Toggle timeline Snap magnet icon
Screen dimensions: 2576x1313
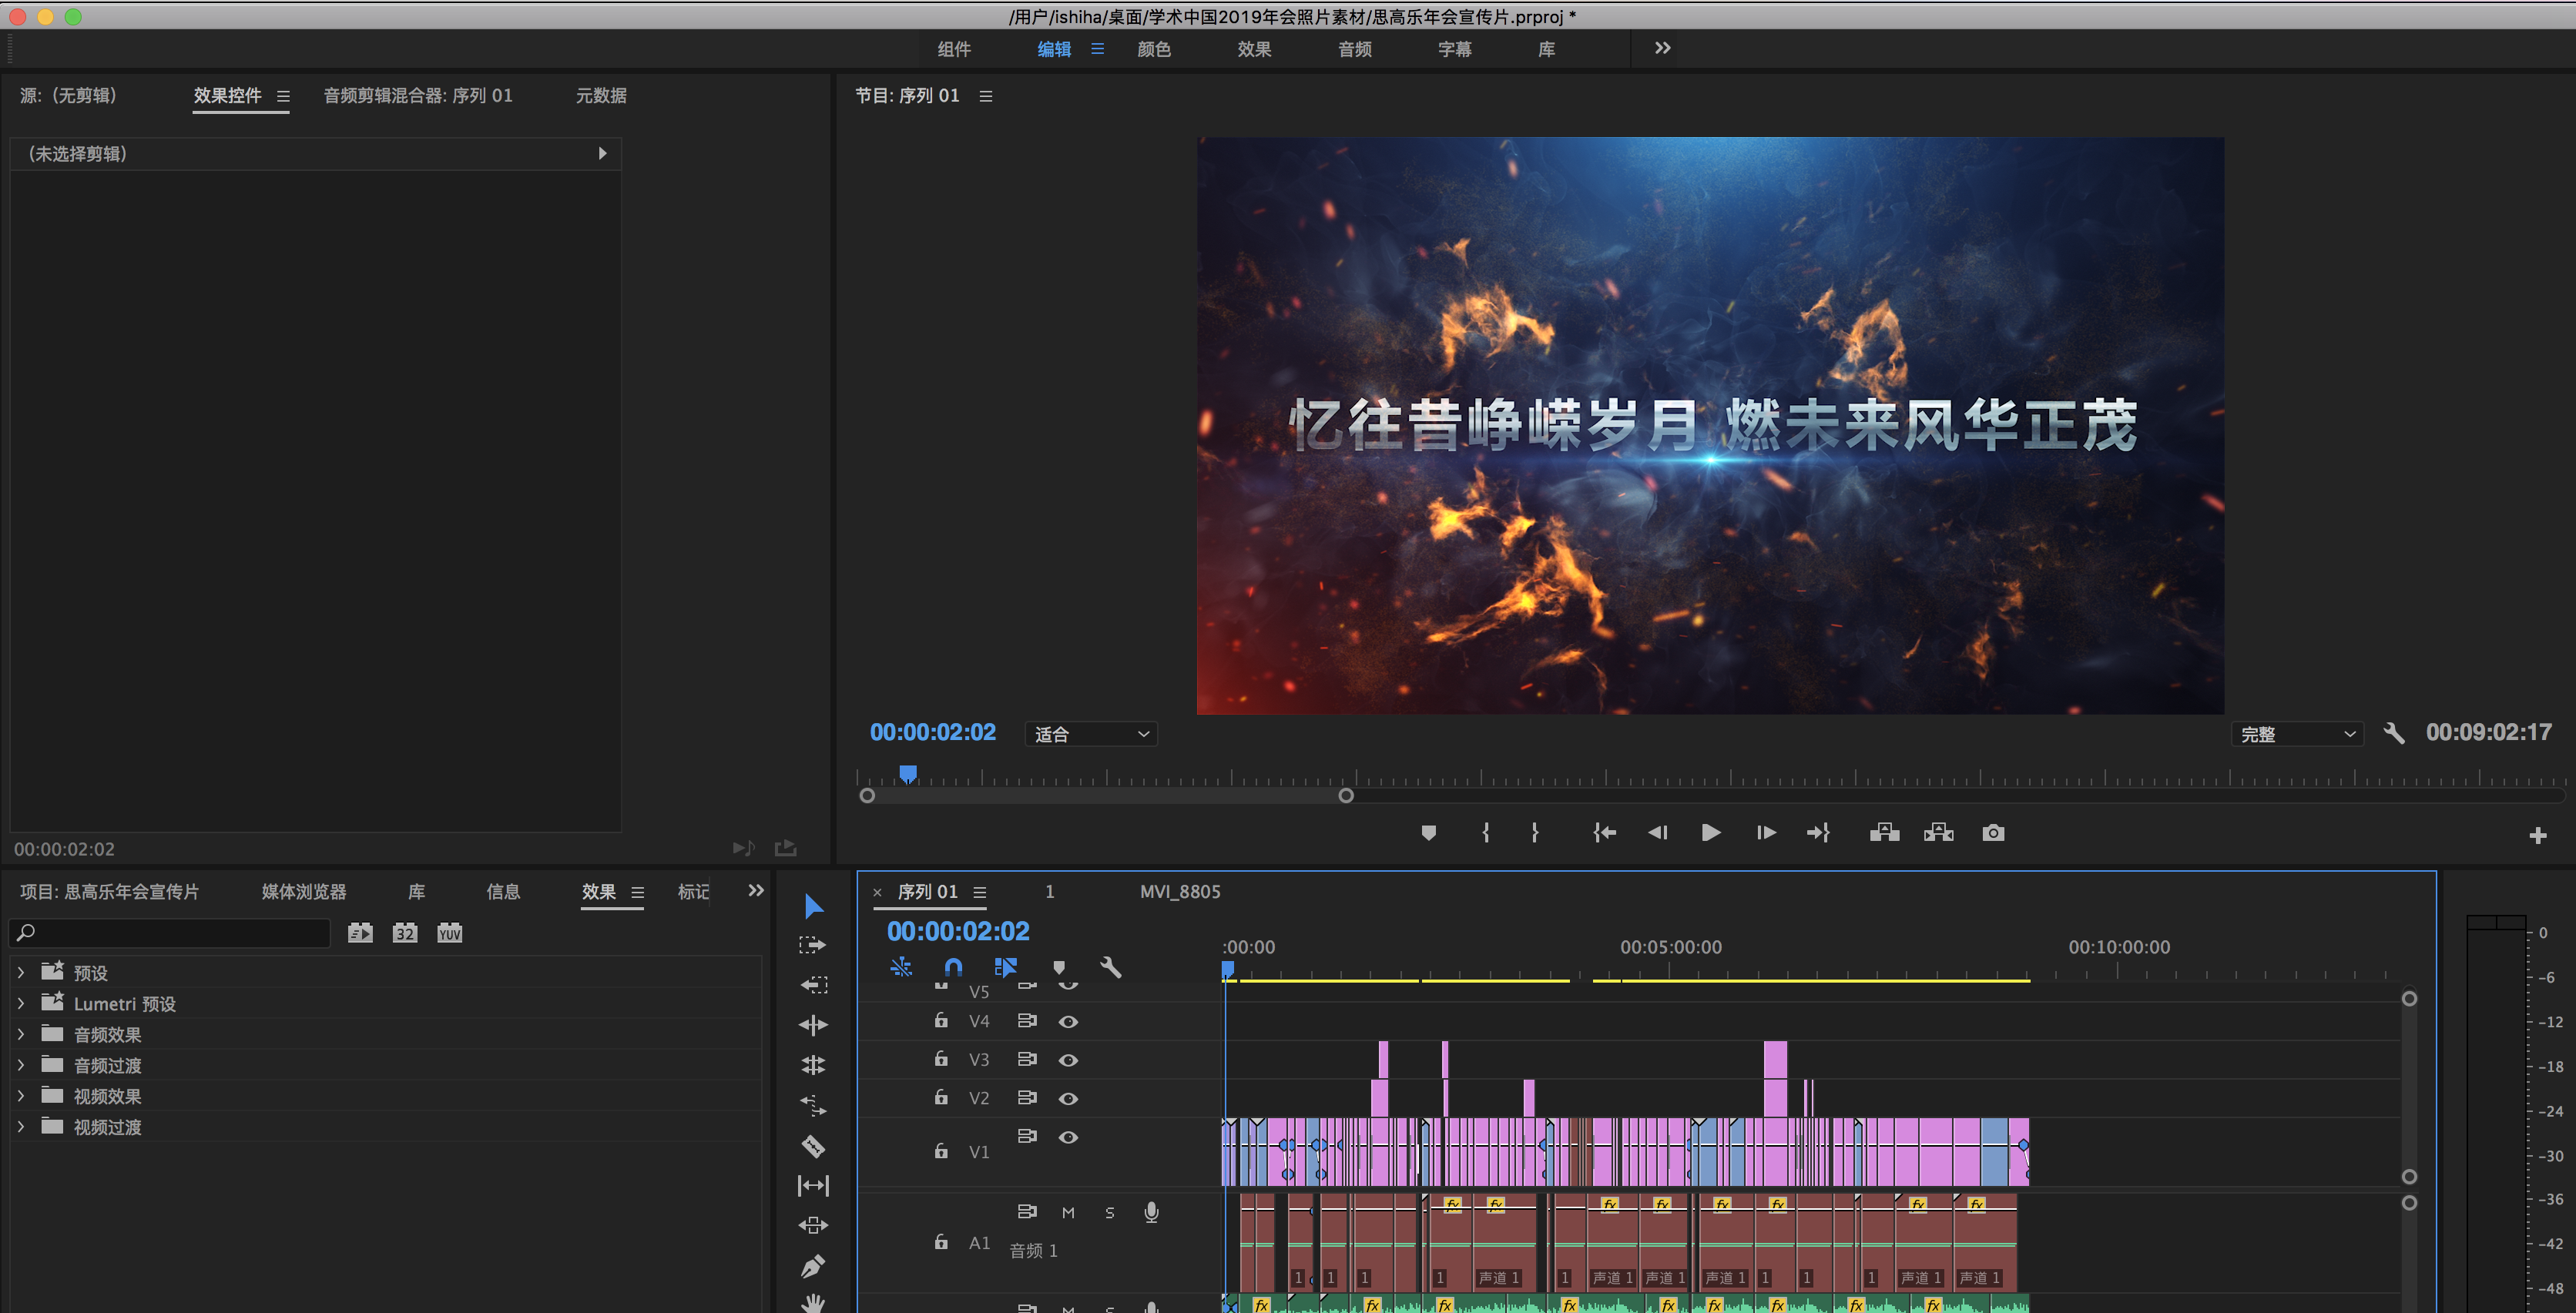tap(953, 967)
